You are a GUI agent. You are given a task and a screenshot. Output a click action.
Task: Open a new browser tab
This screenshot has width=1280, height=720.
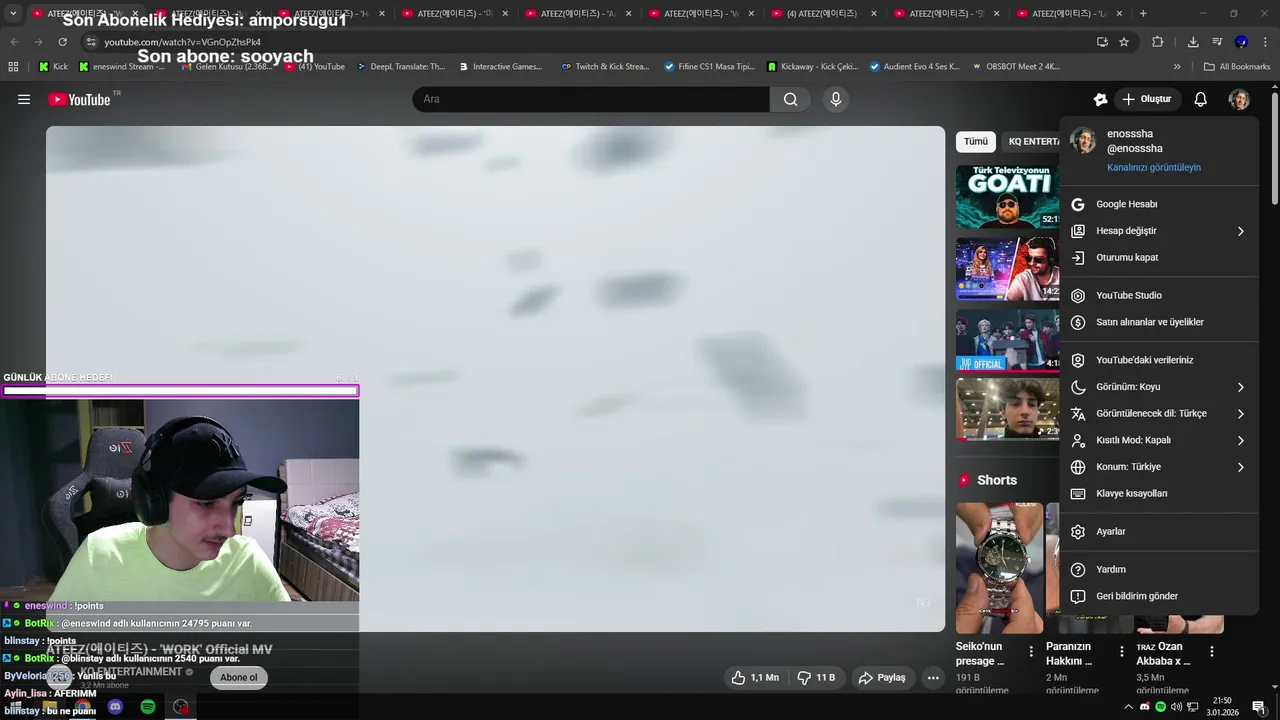point(1143,13)
